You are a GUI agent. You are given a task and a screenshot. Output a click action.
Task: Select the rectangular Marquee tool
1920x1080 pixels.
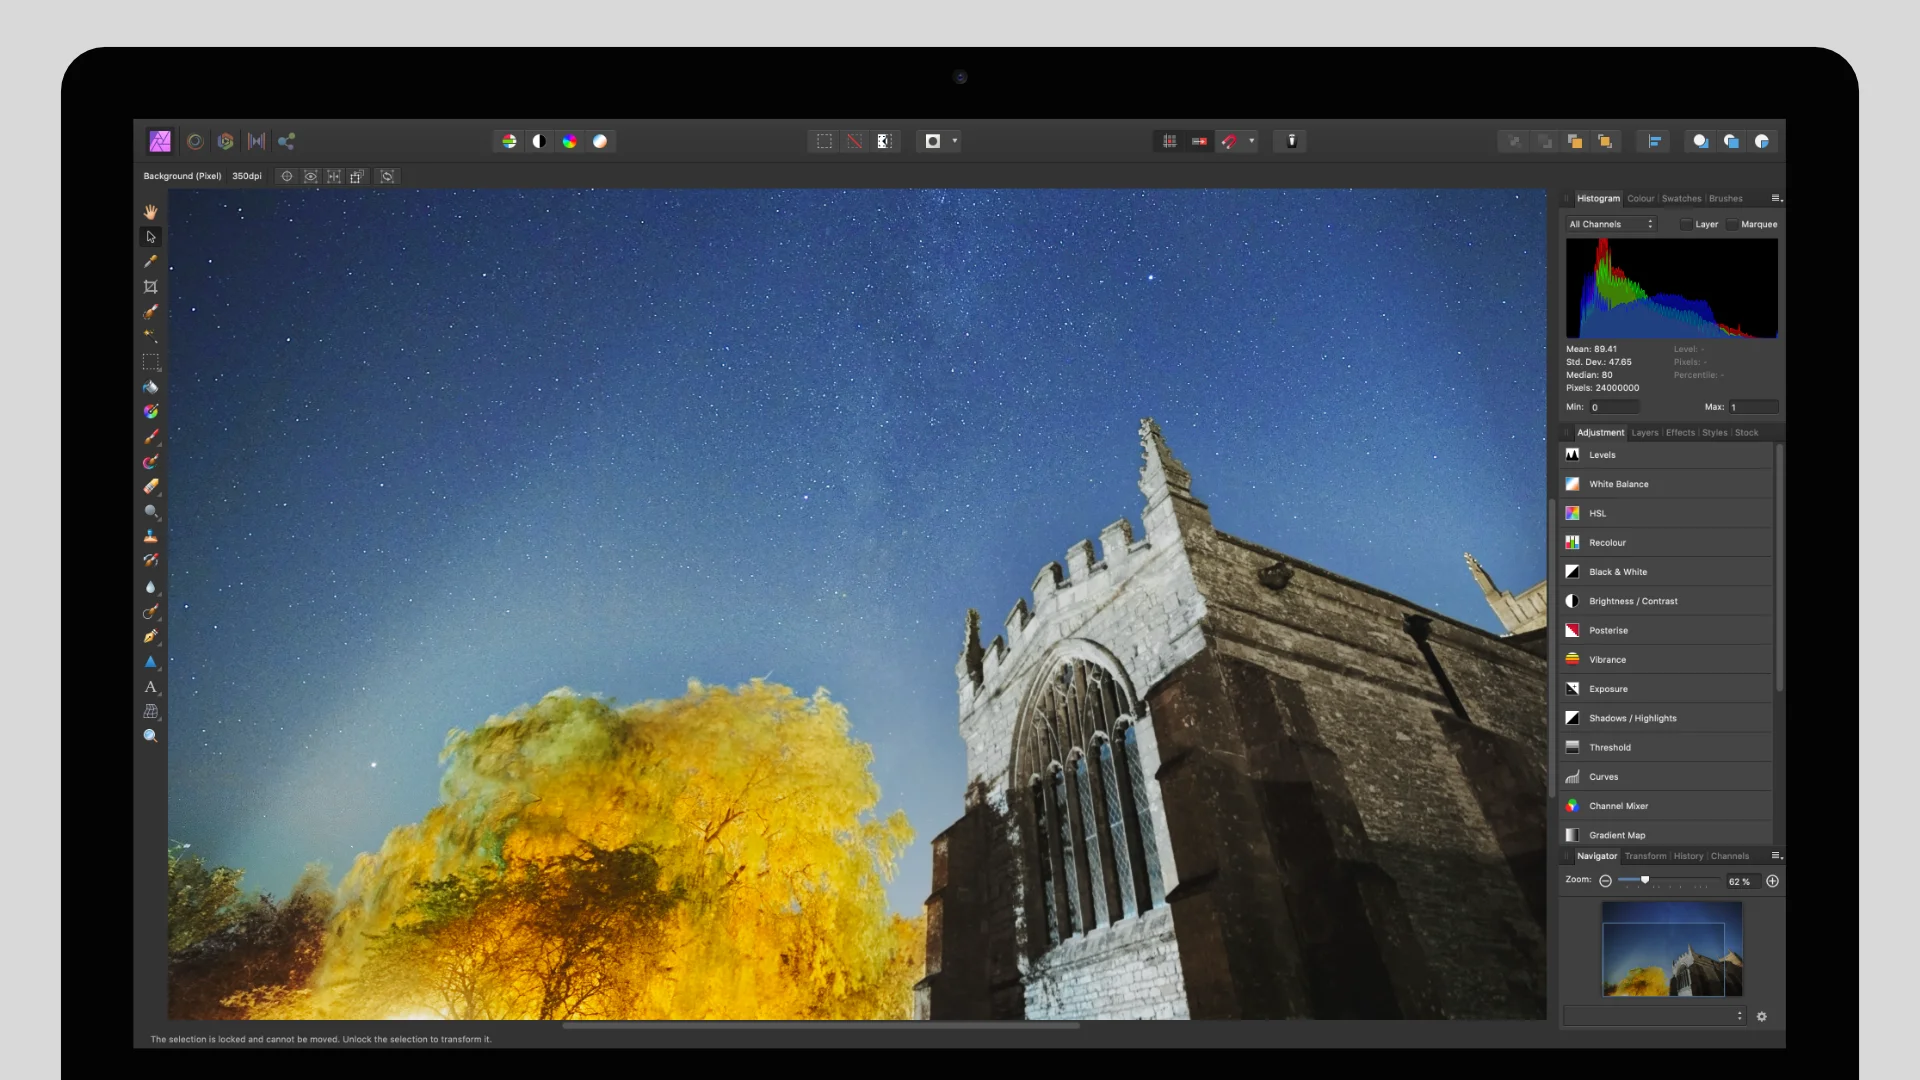tap(150, 362)
